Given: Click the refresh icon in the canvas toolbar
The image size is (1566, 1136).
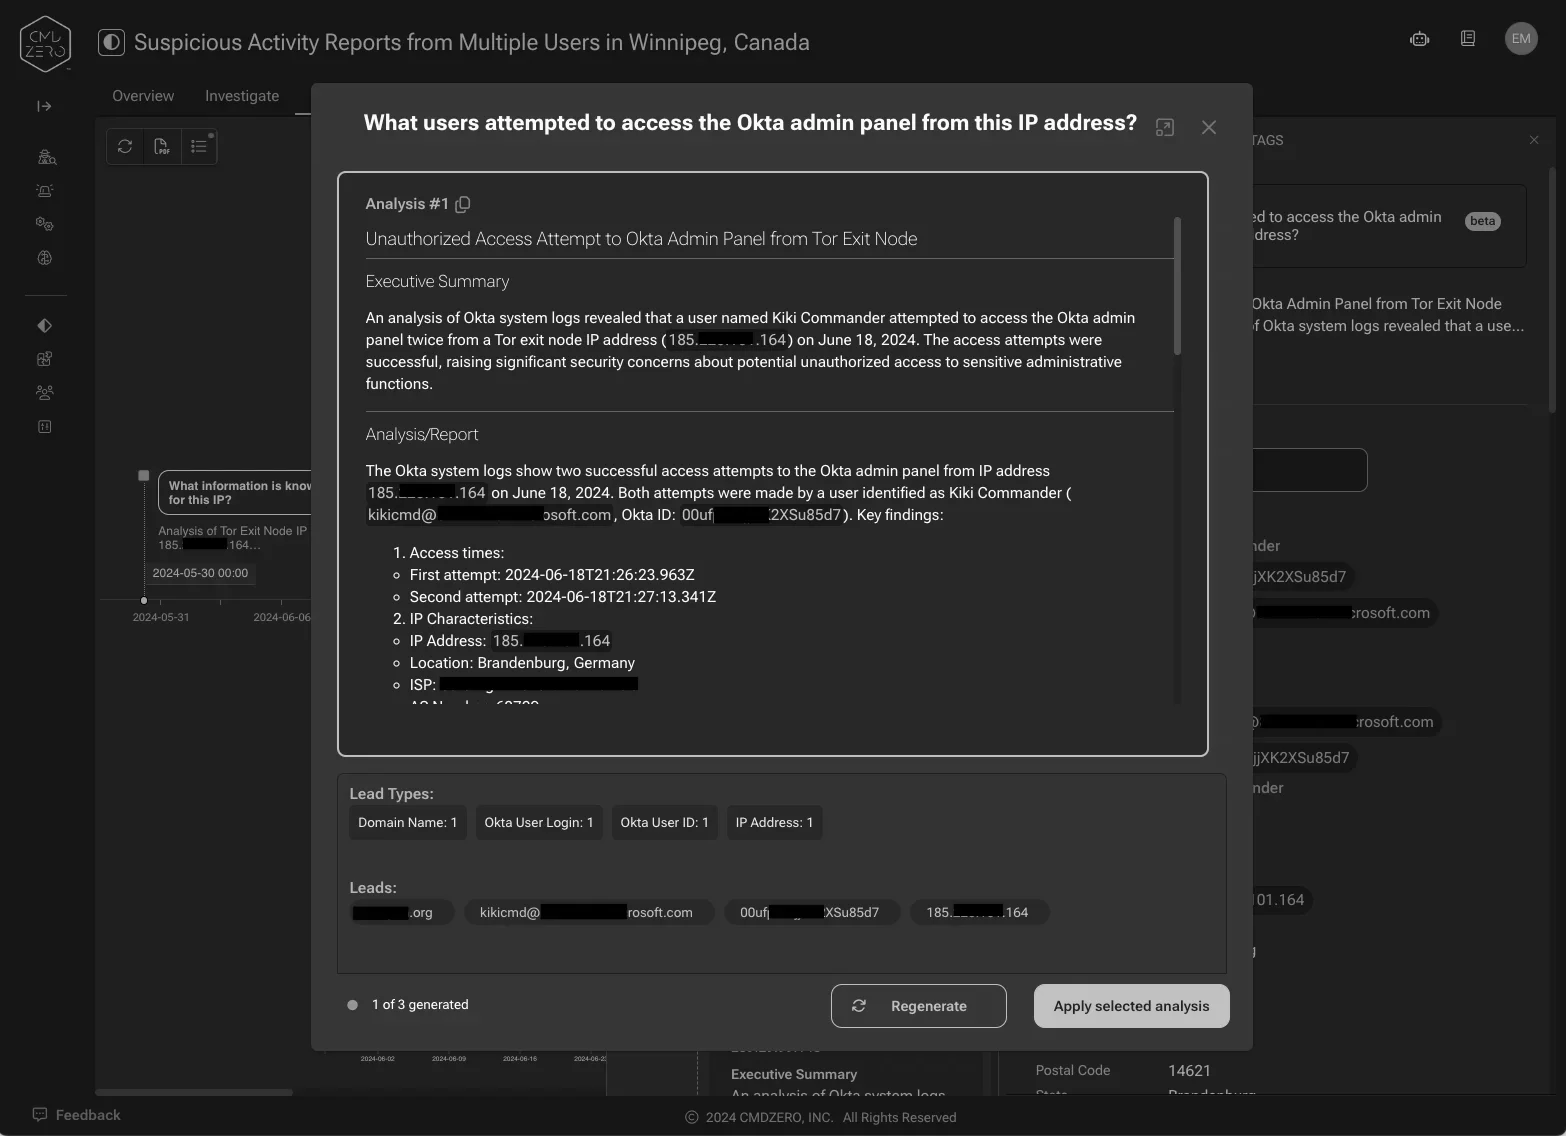Looking at the screenshot, I should [125, 146].
